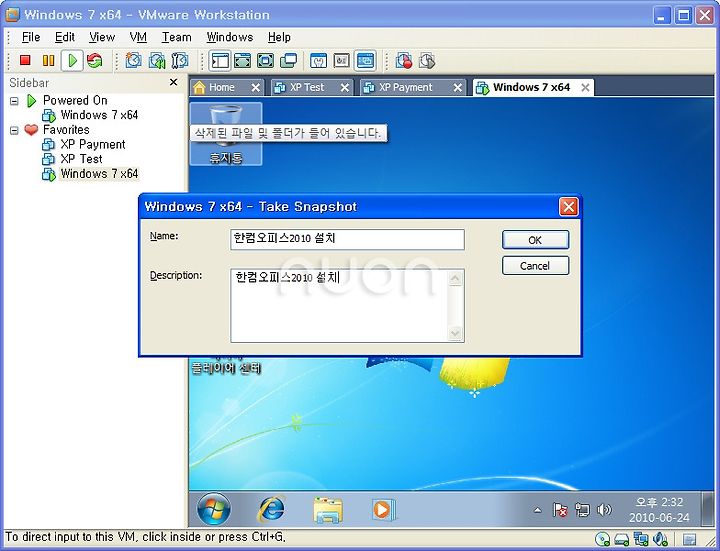
Task: Collapse the Favorites tree group
Action: click(14, 130)
